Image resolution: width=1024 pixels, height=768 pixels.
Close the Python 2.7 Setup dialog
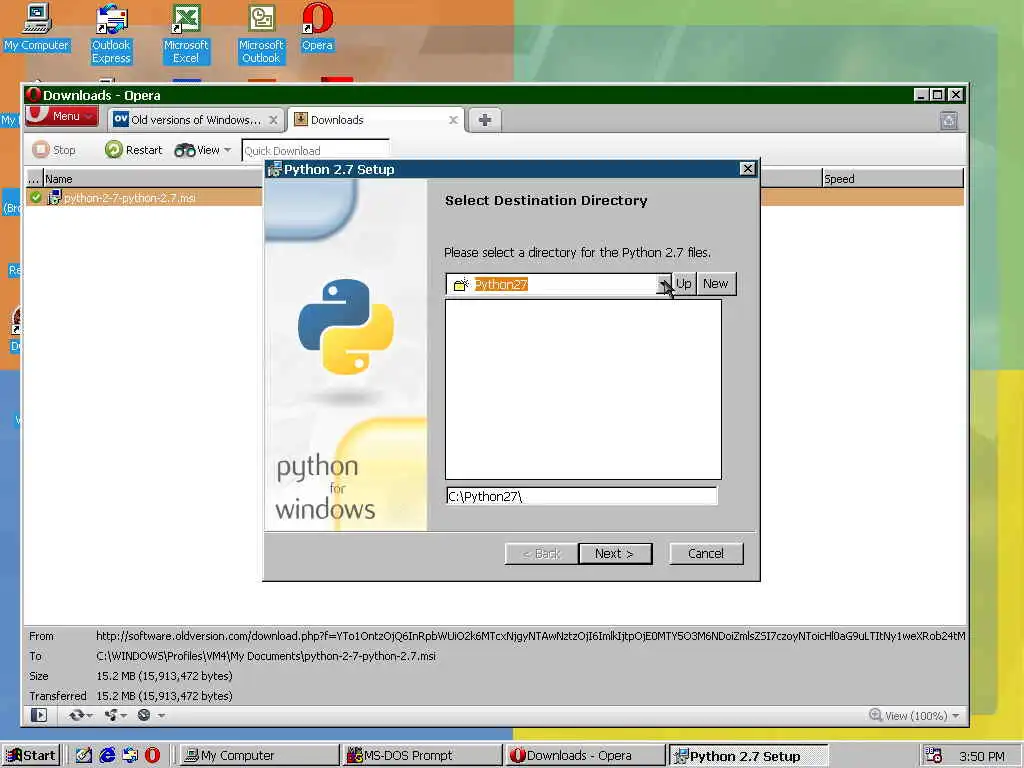[748, 169]
